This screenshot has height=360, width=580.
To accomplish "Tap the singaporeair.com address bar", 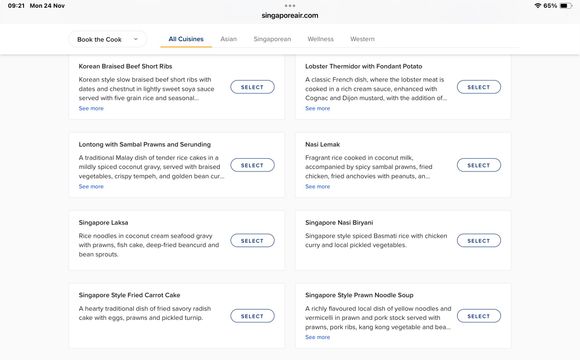I will click(290, 16).
